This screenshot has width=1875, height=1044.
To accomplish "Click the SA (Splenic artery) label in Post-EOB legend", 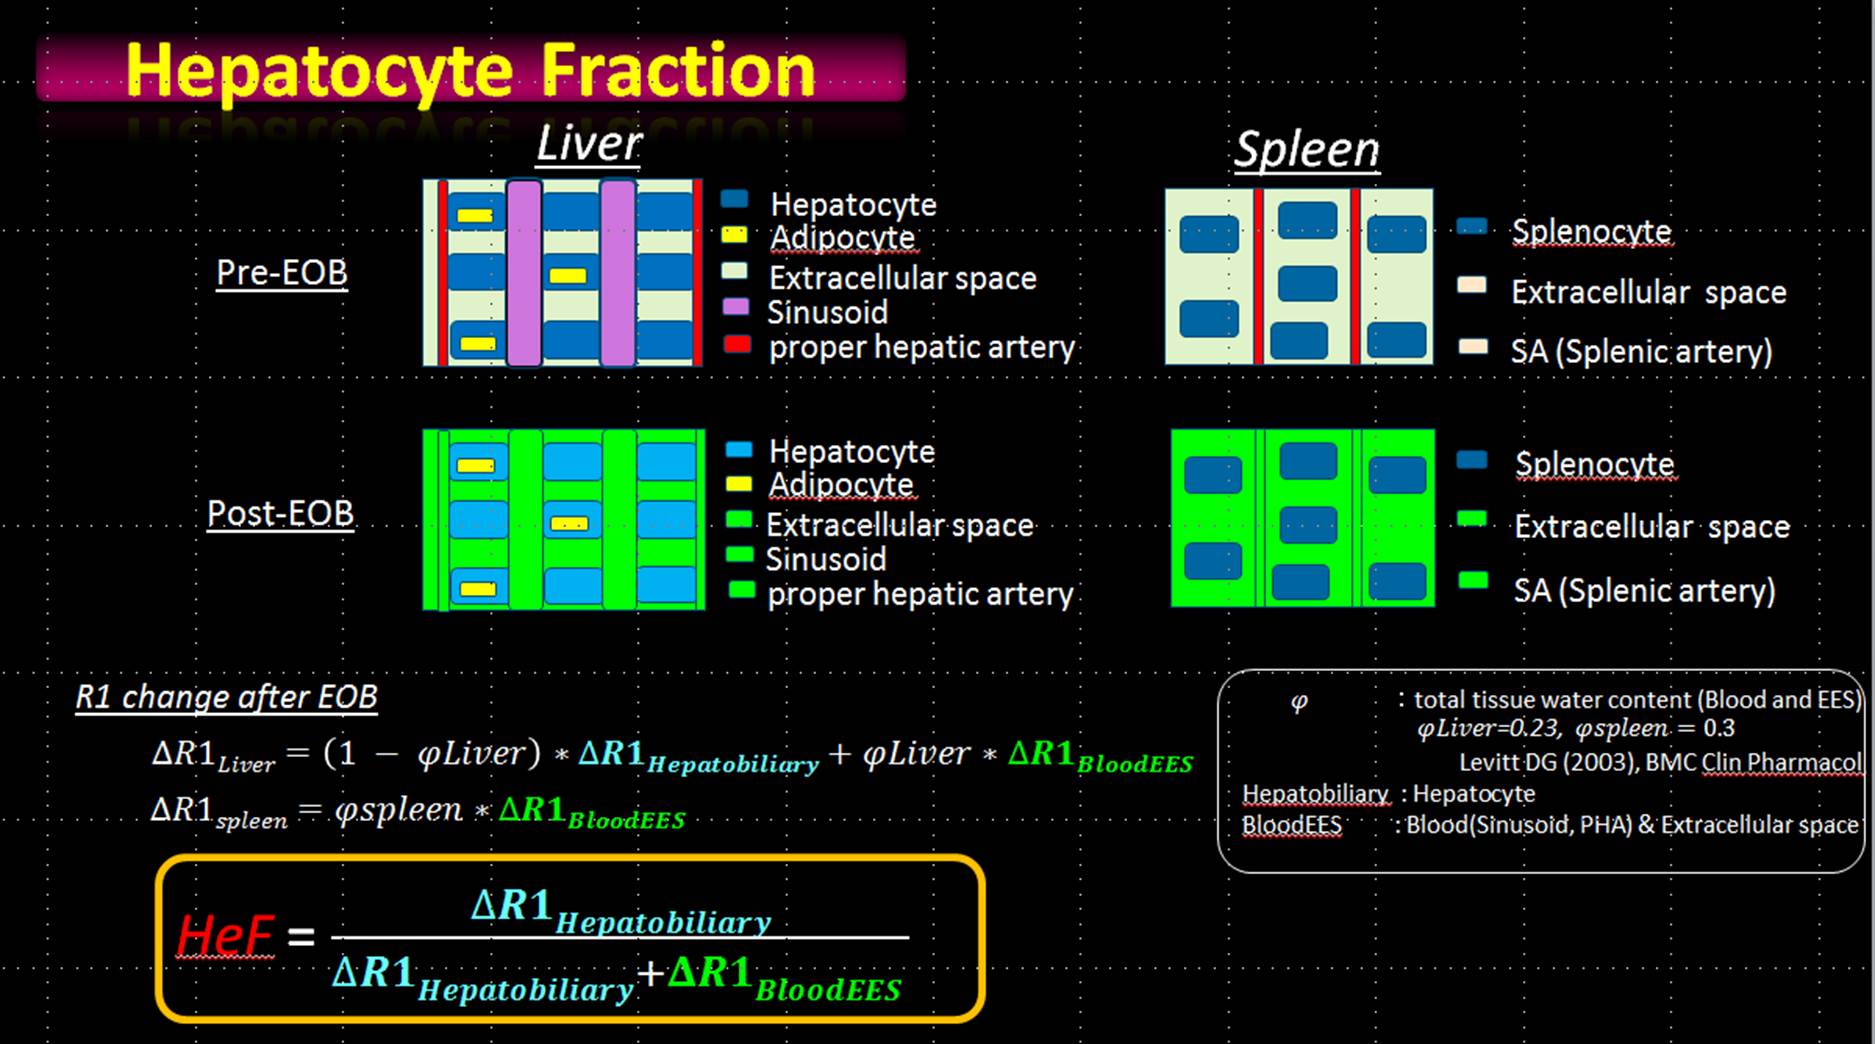I will point(1644,590).
